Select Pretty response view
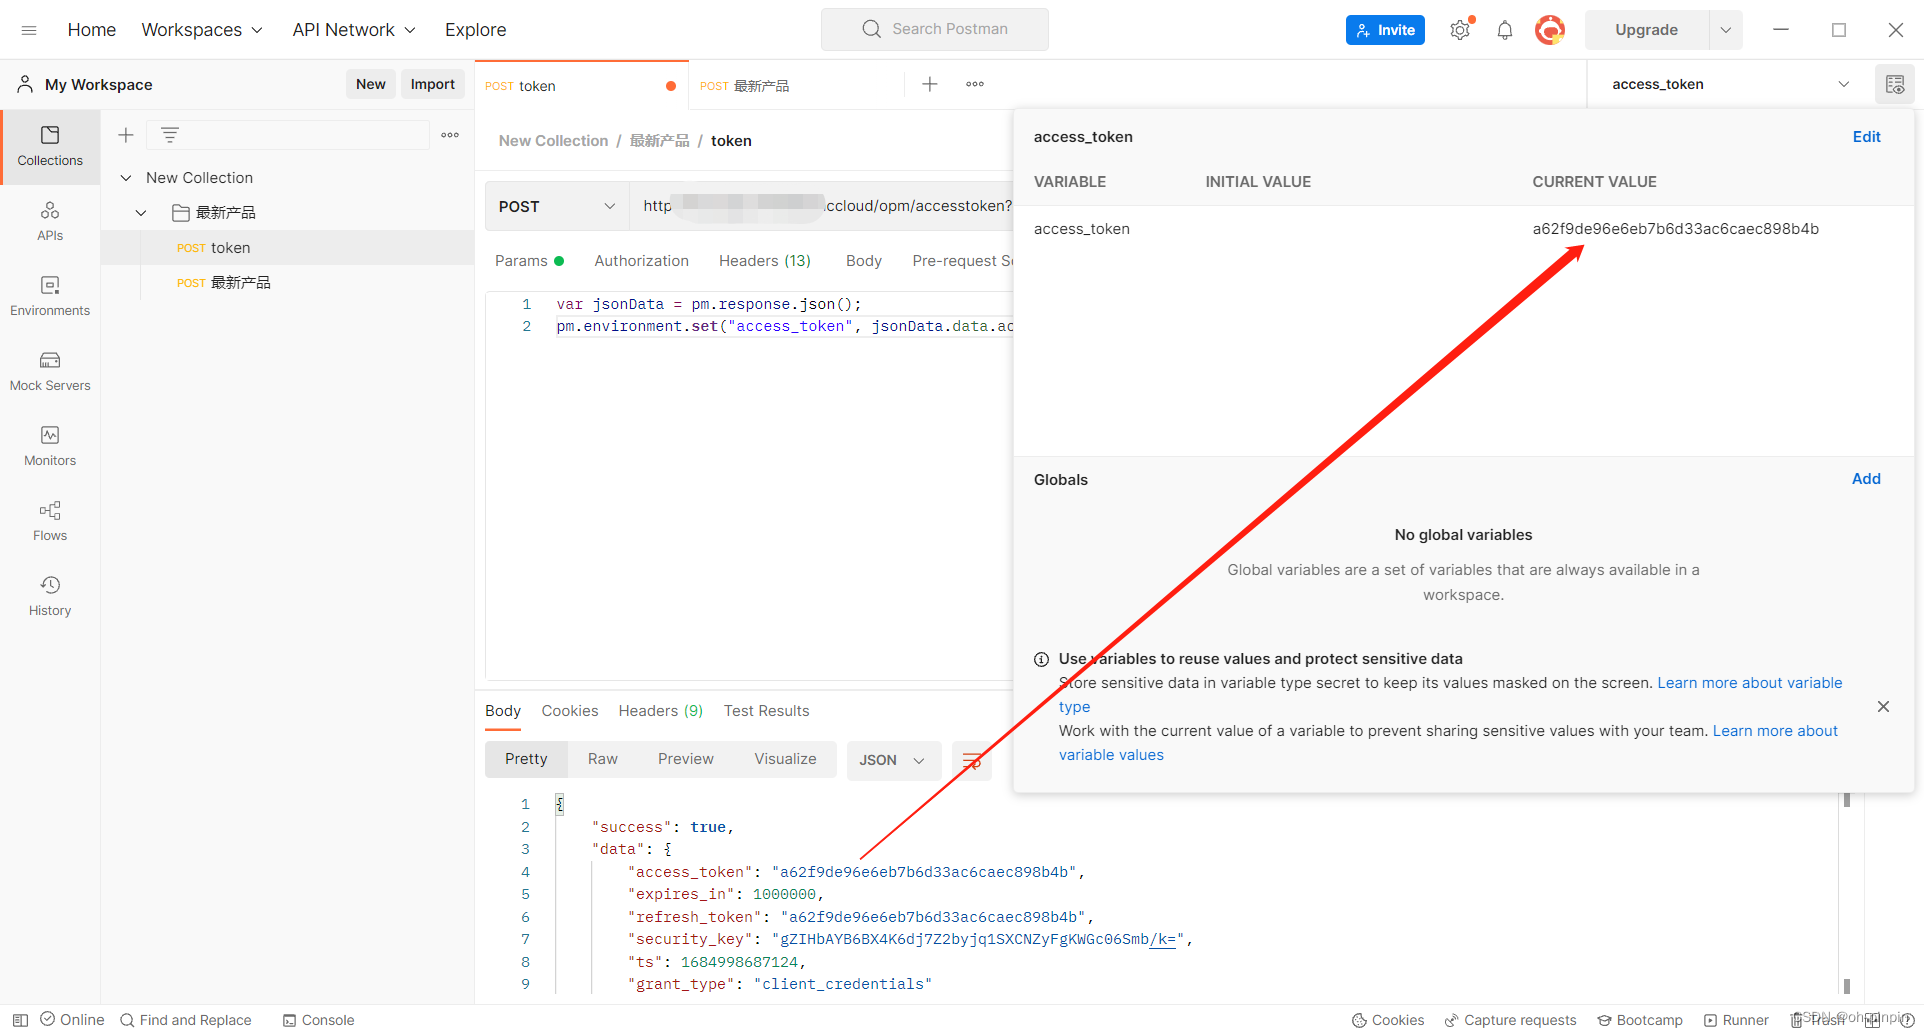The image size is (1924, 1034). click(526, 760)
